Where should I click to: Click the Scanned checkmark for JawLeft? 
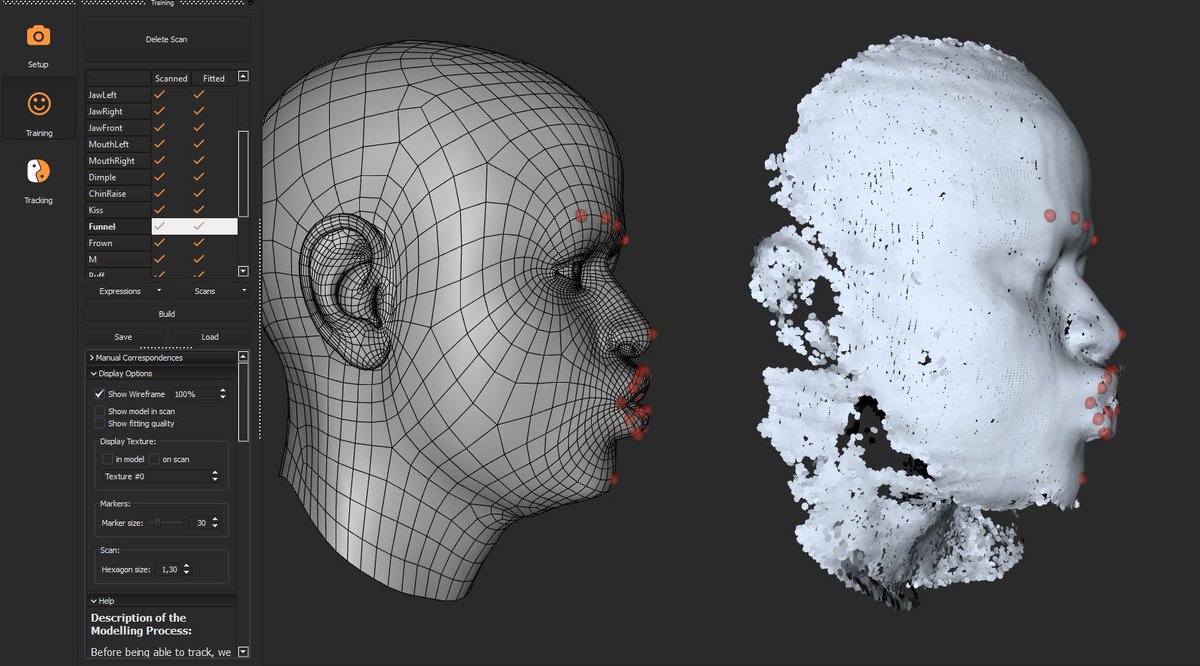(x=159, y=94)
